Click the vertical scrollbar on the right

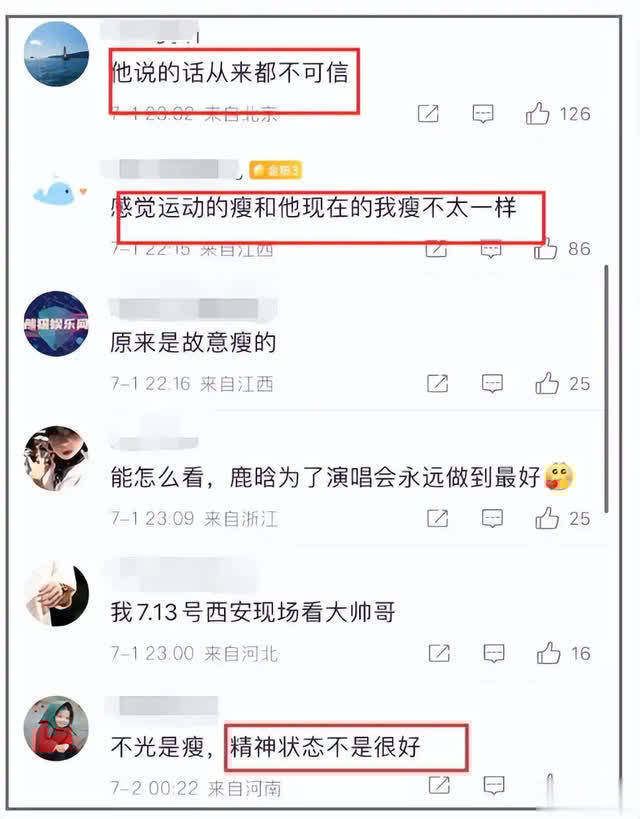tap(606, 389)
